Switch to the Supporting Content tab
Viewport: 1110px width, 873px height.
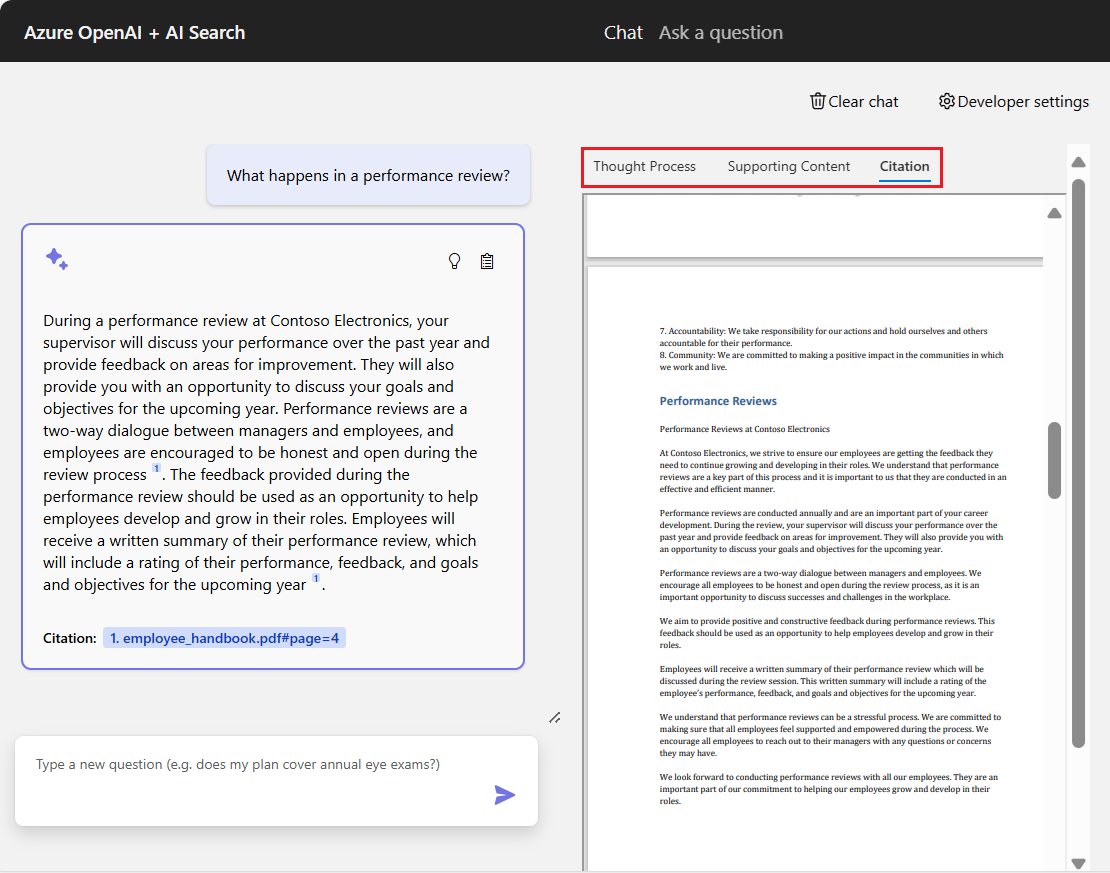(x=788, y=166)
